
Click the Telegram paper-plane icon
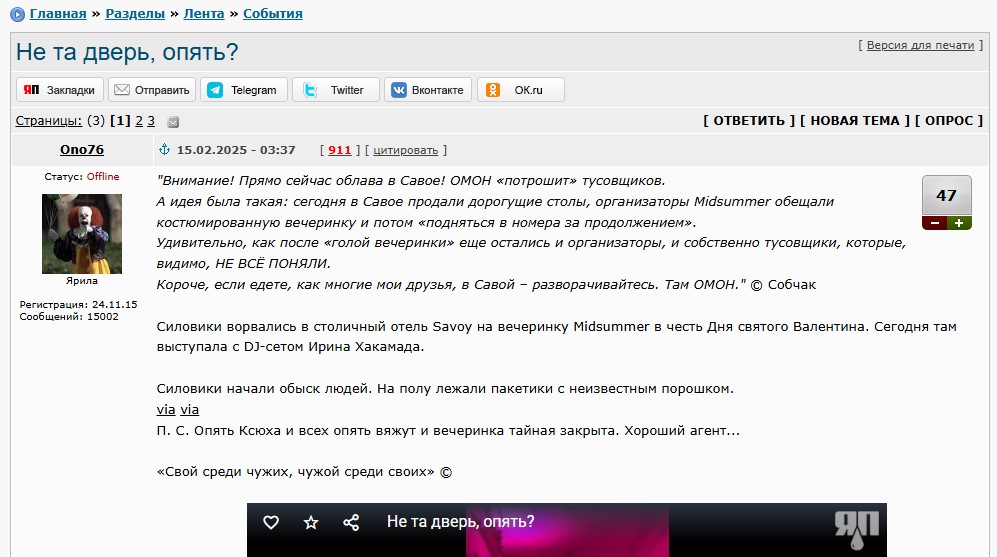pos(215,90)
